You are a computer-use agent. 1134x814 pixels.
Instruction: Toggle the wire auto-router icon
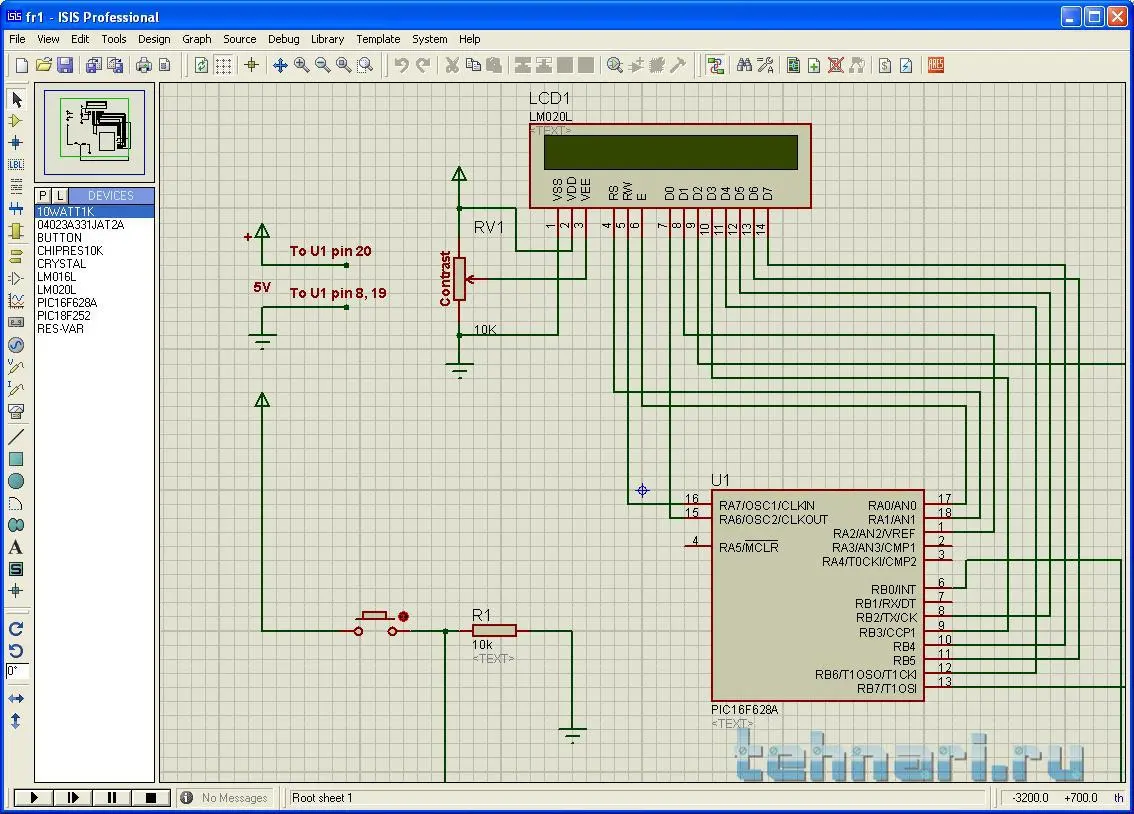[715, 66]
